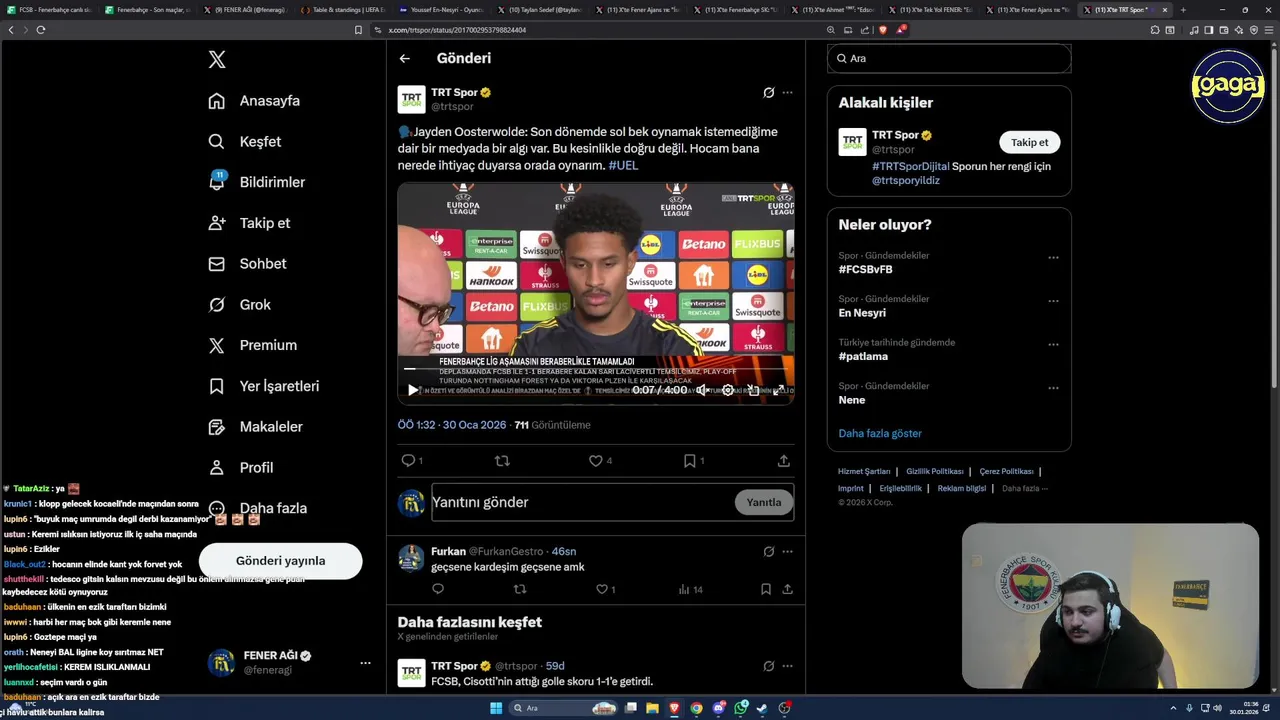Click Brave shields icon in address bar
1280x720 pixels.
pos(883,30)
